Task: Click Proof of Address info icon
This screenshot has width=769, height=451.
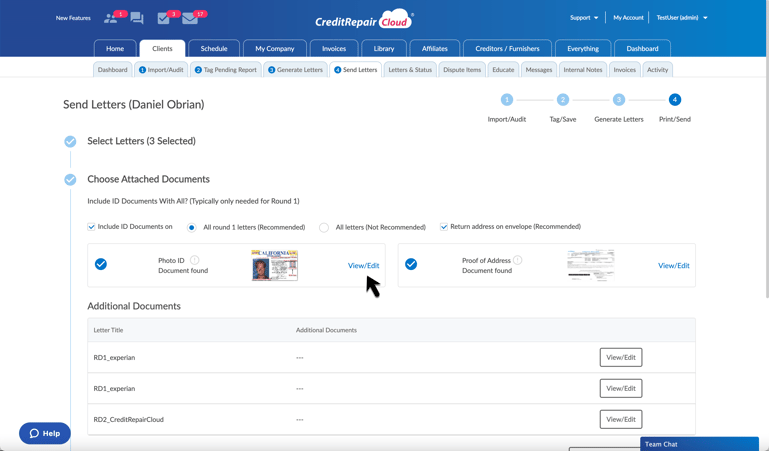Action: 518,260
